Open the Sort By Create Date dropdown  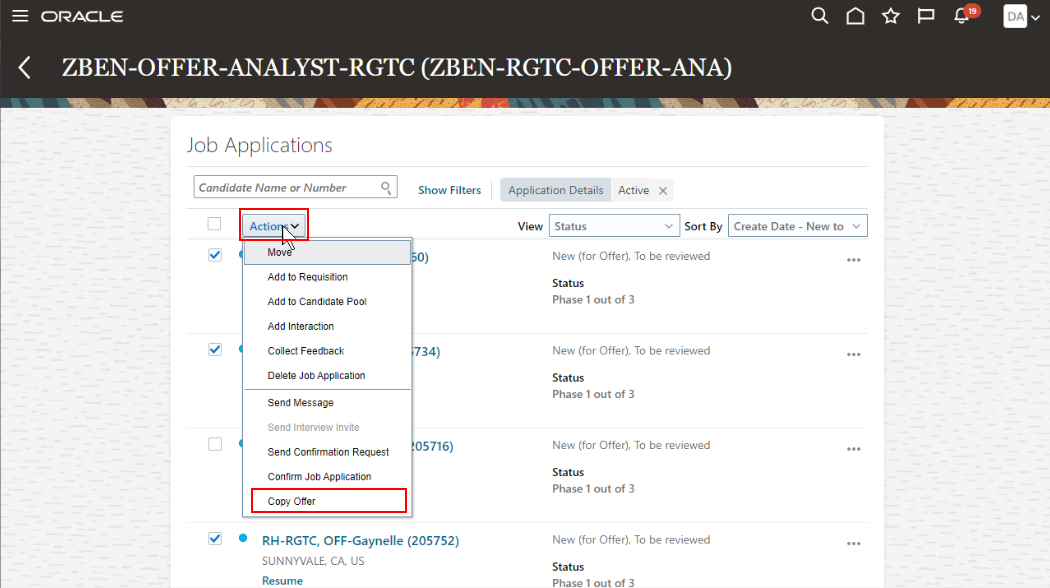(x=798, y=226)
